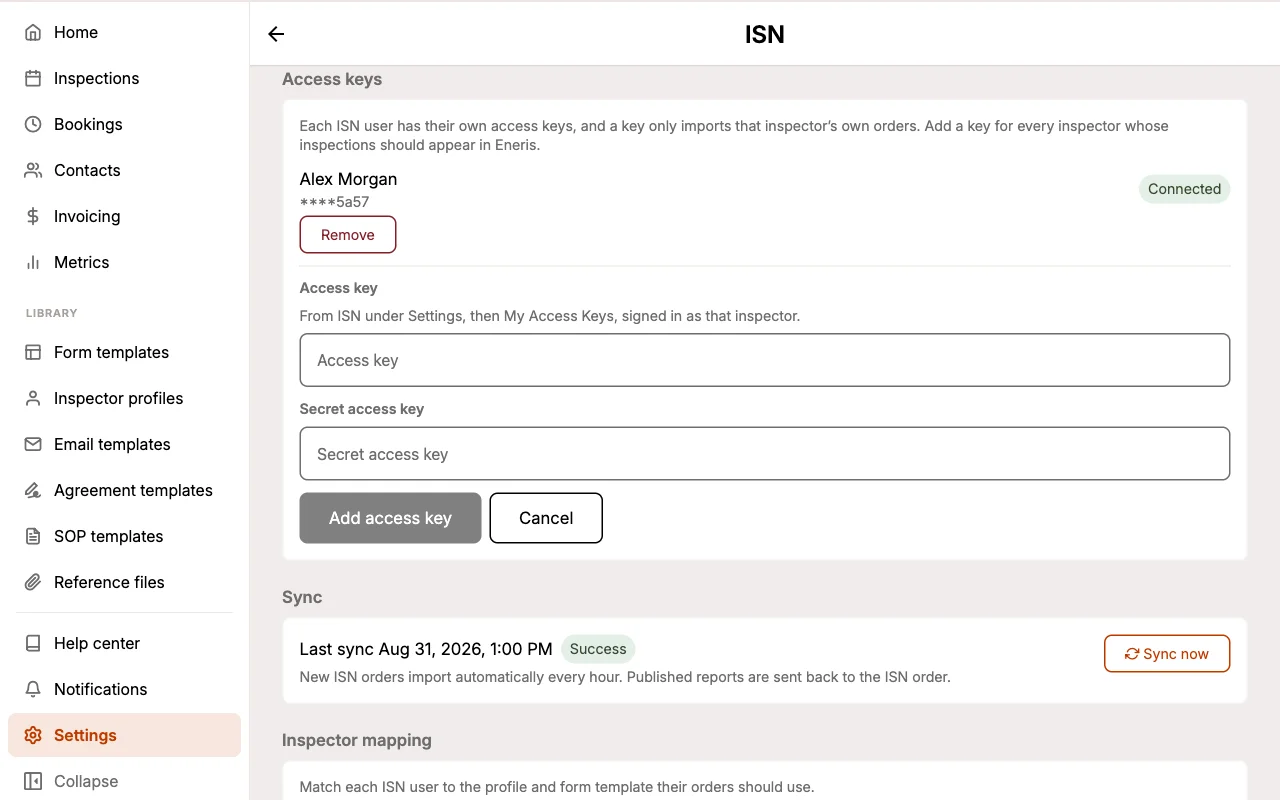The image size is (1280, 800).
Task: Click the Access keys section heading
Action: [332, 79]
